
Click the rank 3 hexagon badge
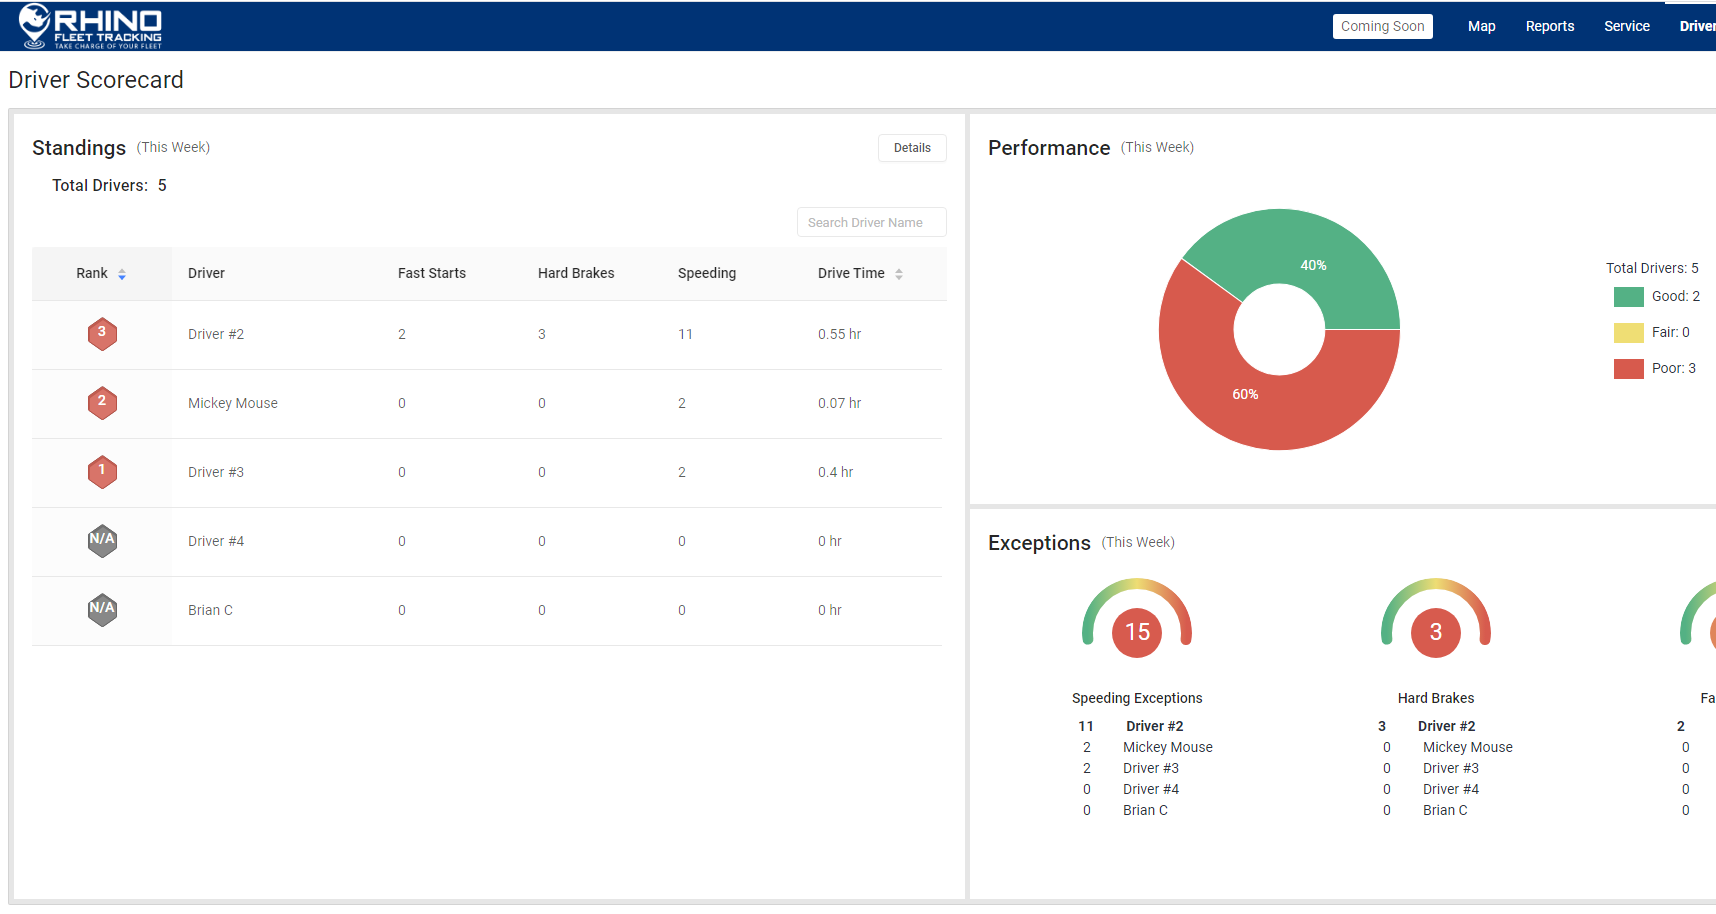pyautogui.click(x=102, y=334)
